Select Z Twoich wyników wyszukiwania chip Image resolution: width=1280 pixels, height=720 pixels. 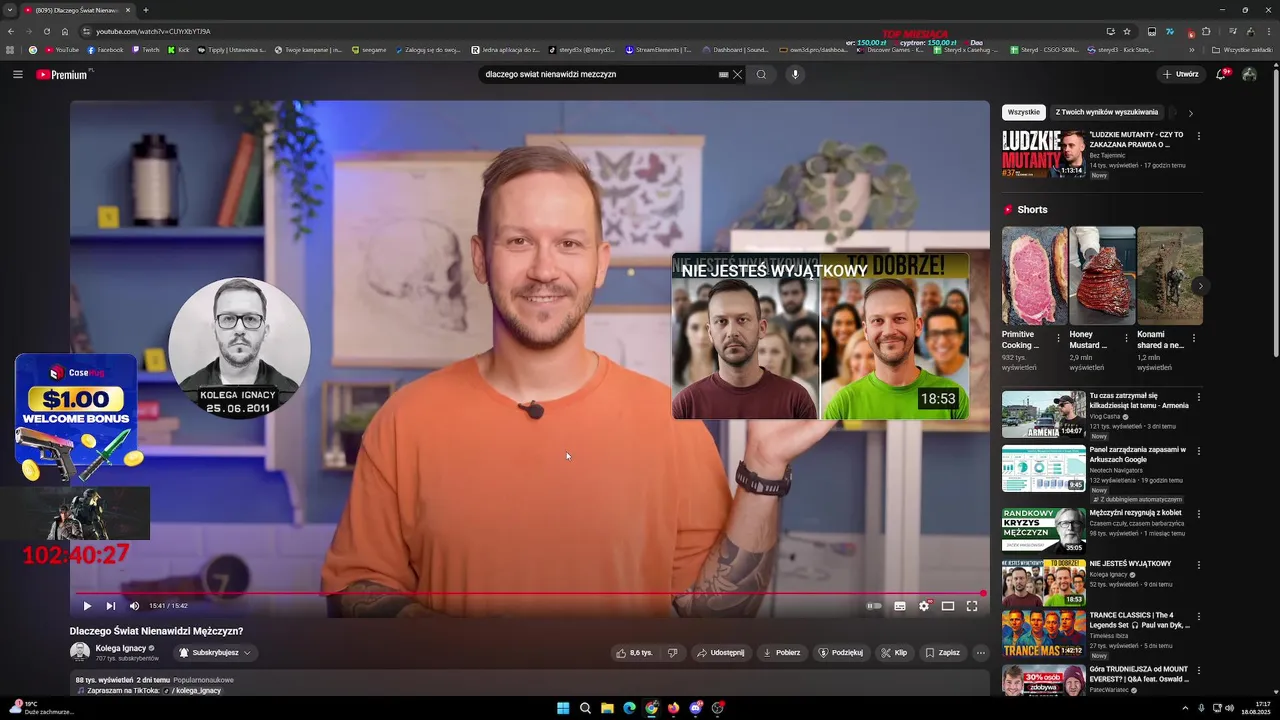1107,112
